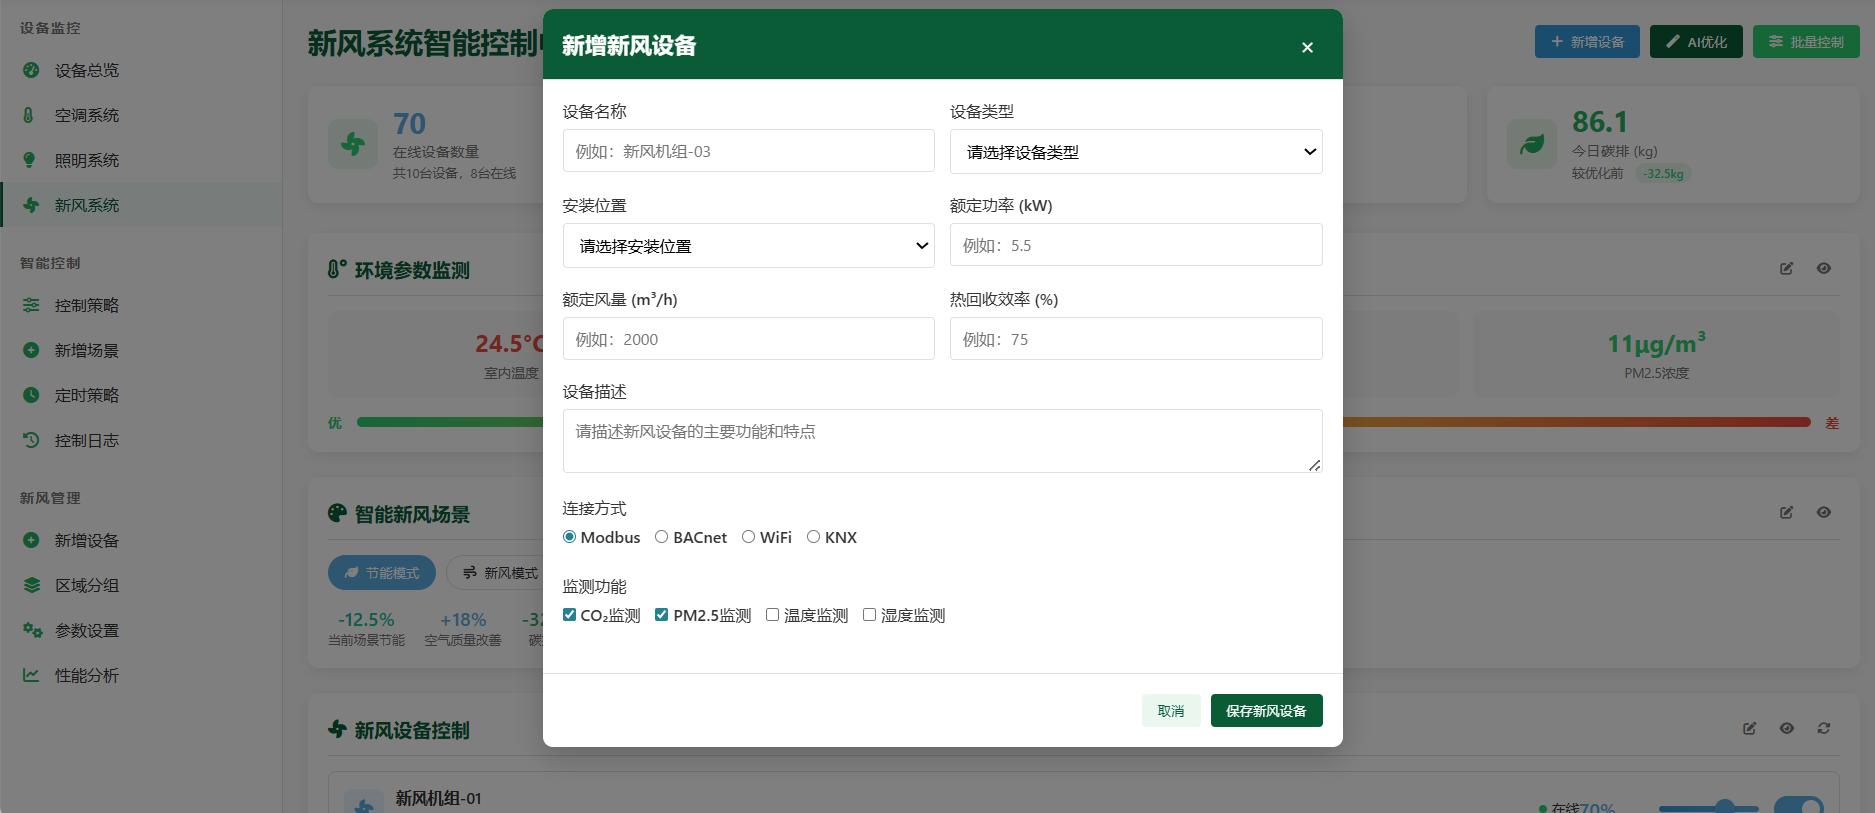Click the edit icon in 环境参数监测 panel
The height and width of the screenshot is (813, 1875).
pos(1786,269)
